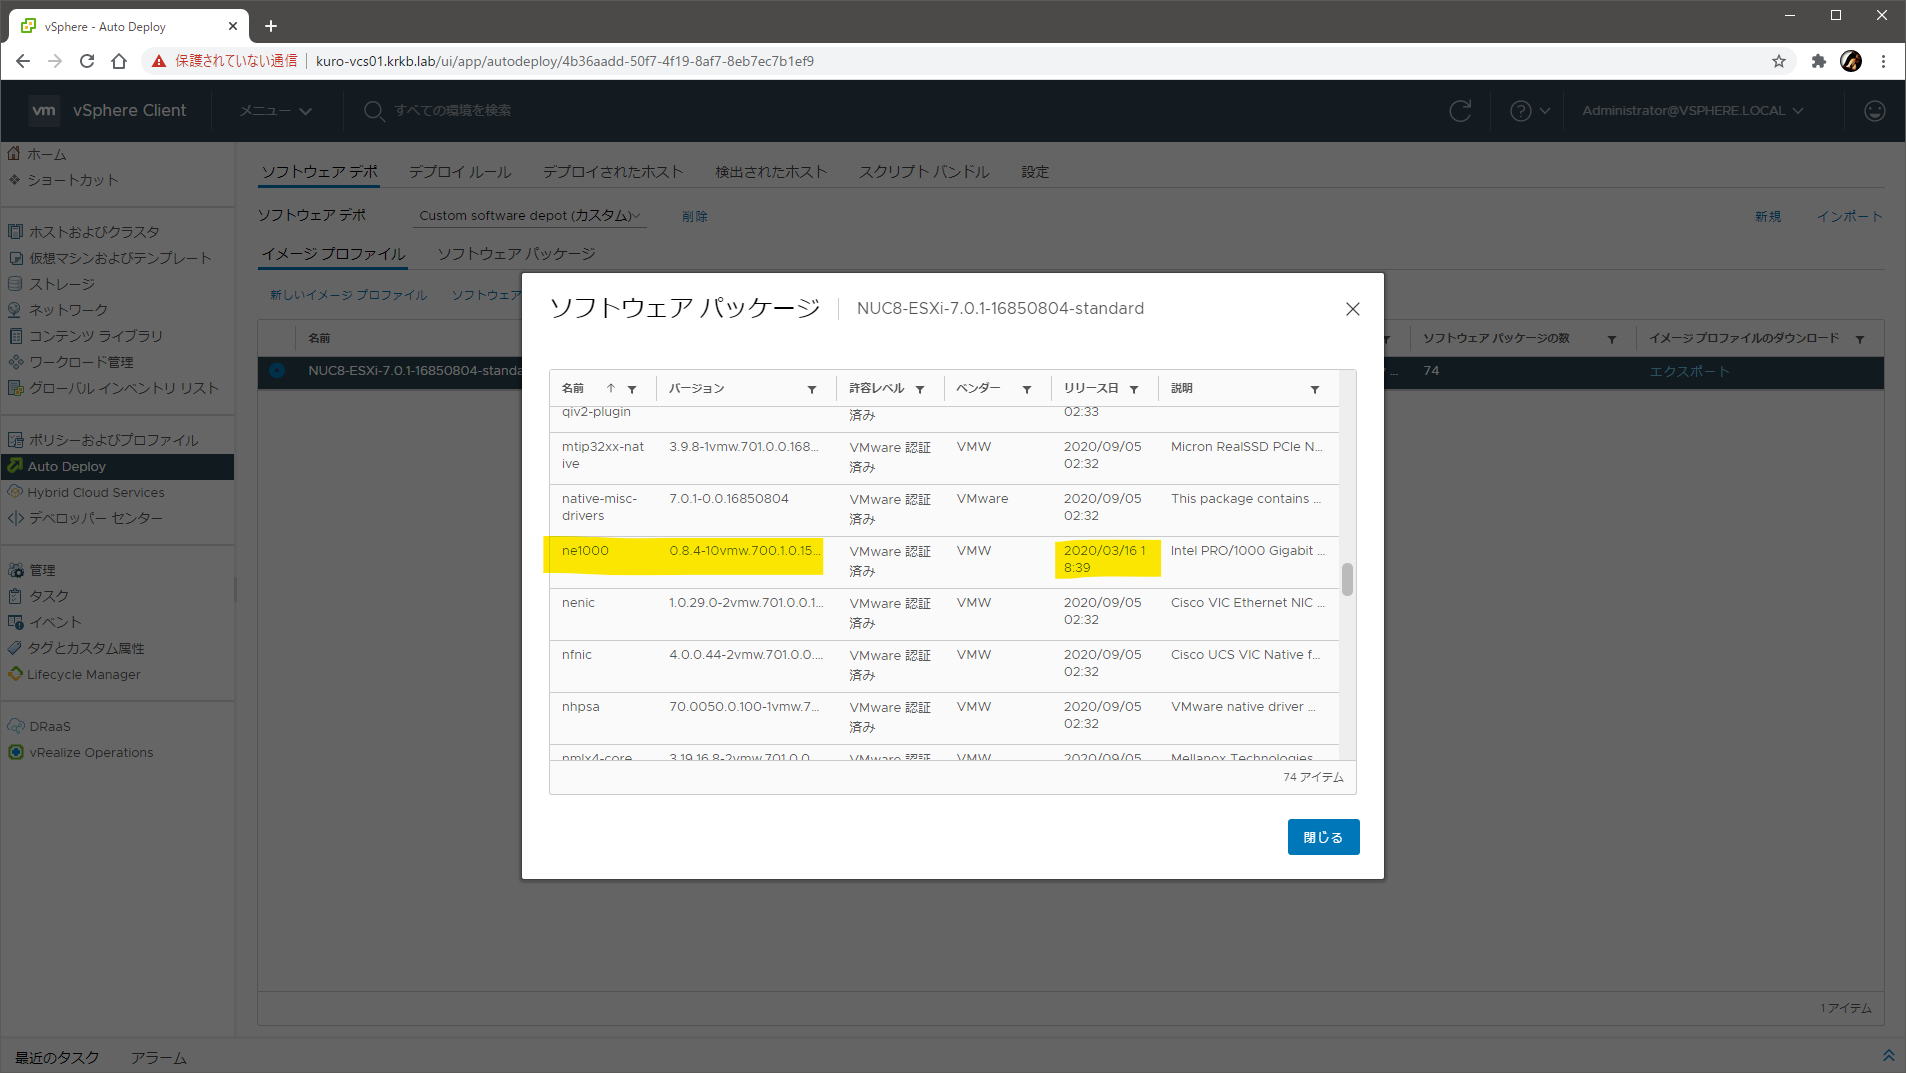Switch to デプロイ ルール tab
The image size is (1906, 1073).
pyautogui.click(x=459, y=172)
